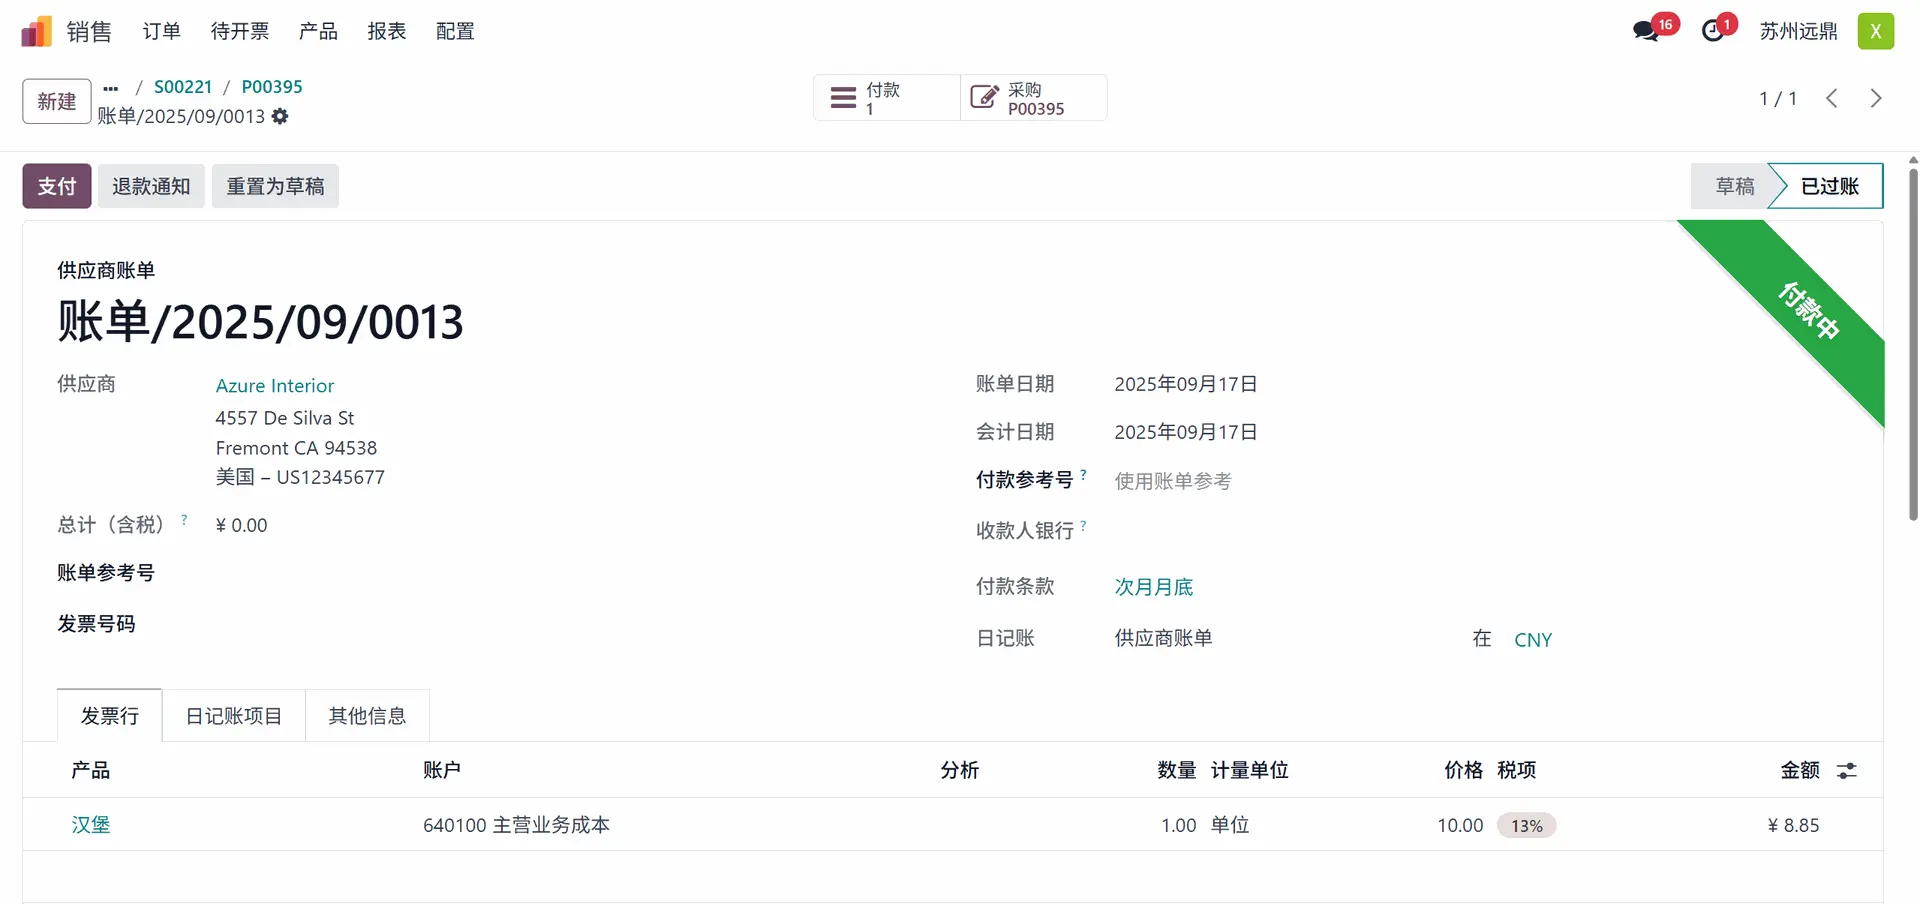
Task: Open the 配置 menu
Action: (x=455, y=32)
